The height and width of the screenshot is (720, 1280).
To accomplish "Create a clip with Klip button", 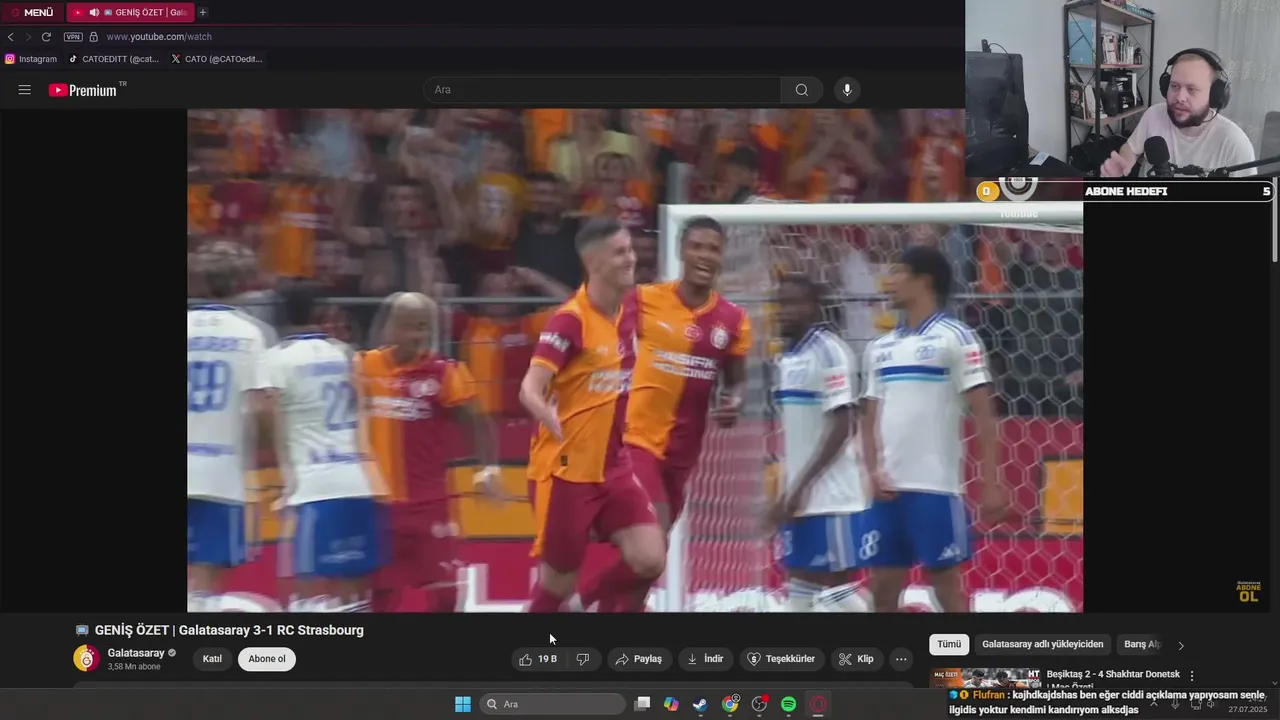I will [856, 659].
